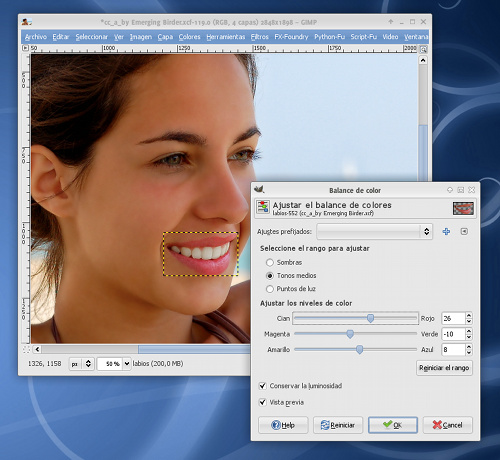This screenshot has width=500, height=460.
Task: Click the vertical scrollbar up arrow
Action: pyautogui.click(x=423, y=61)
